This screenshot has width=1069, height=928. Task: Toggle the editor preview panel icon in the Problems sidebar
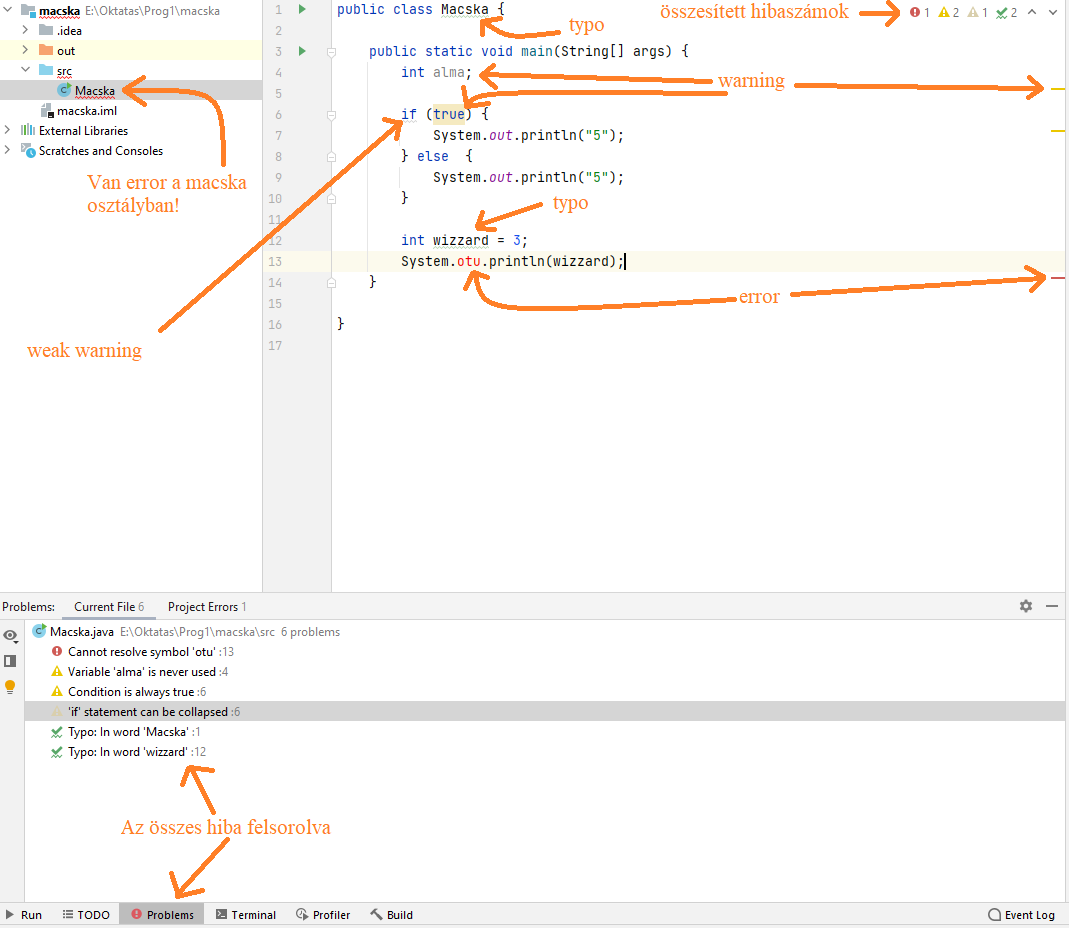pos(10,661)
